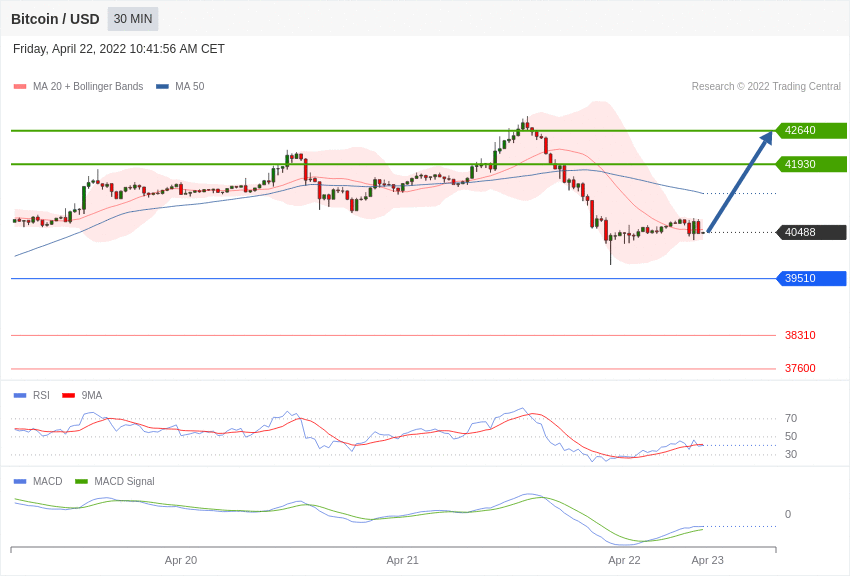Click the 38310 red support label

(800, 335)
